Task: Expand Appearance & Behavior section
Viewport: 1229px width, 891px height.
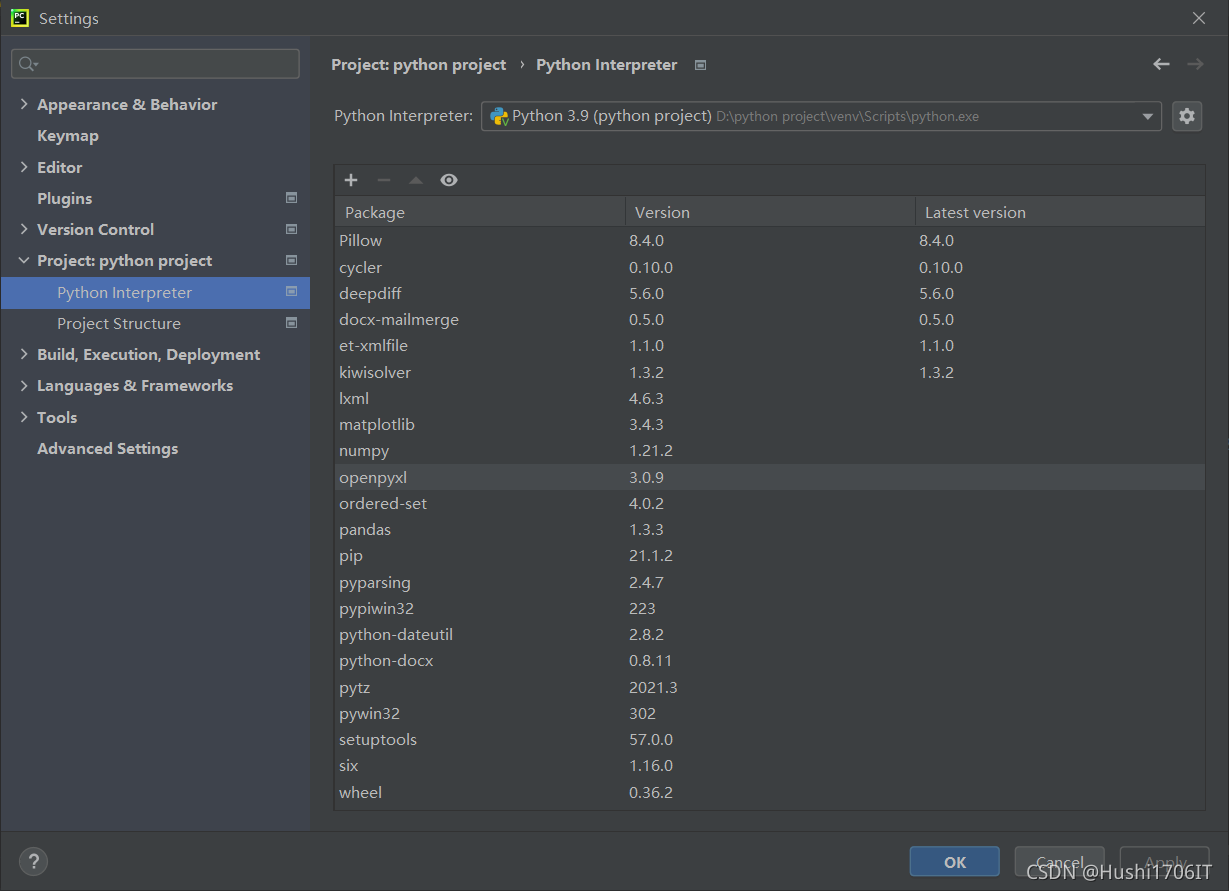Action: click(24, 104)
